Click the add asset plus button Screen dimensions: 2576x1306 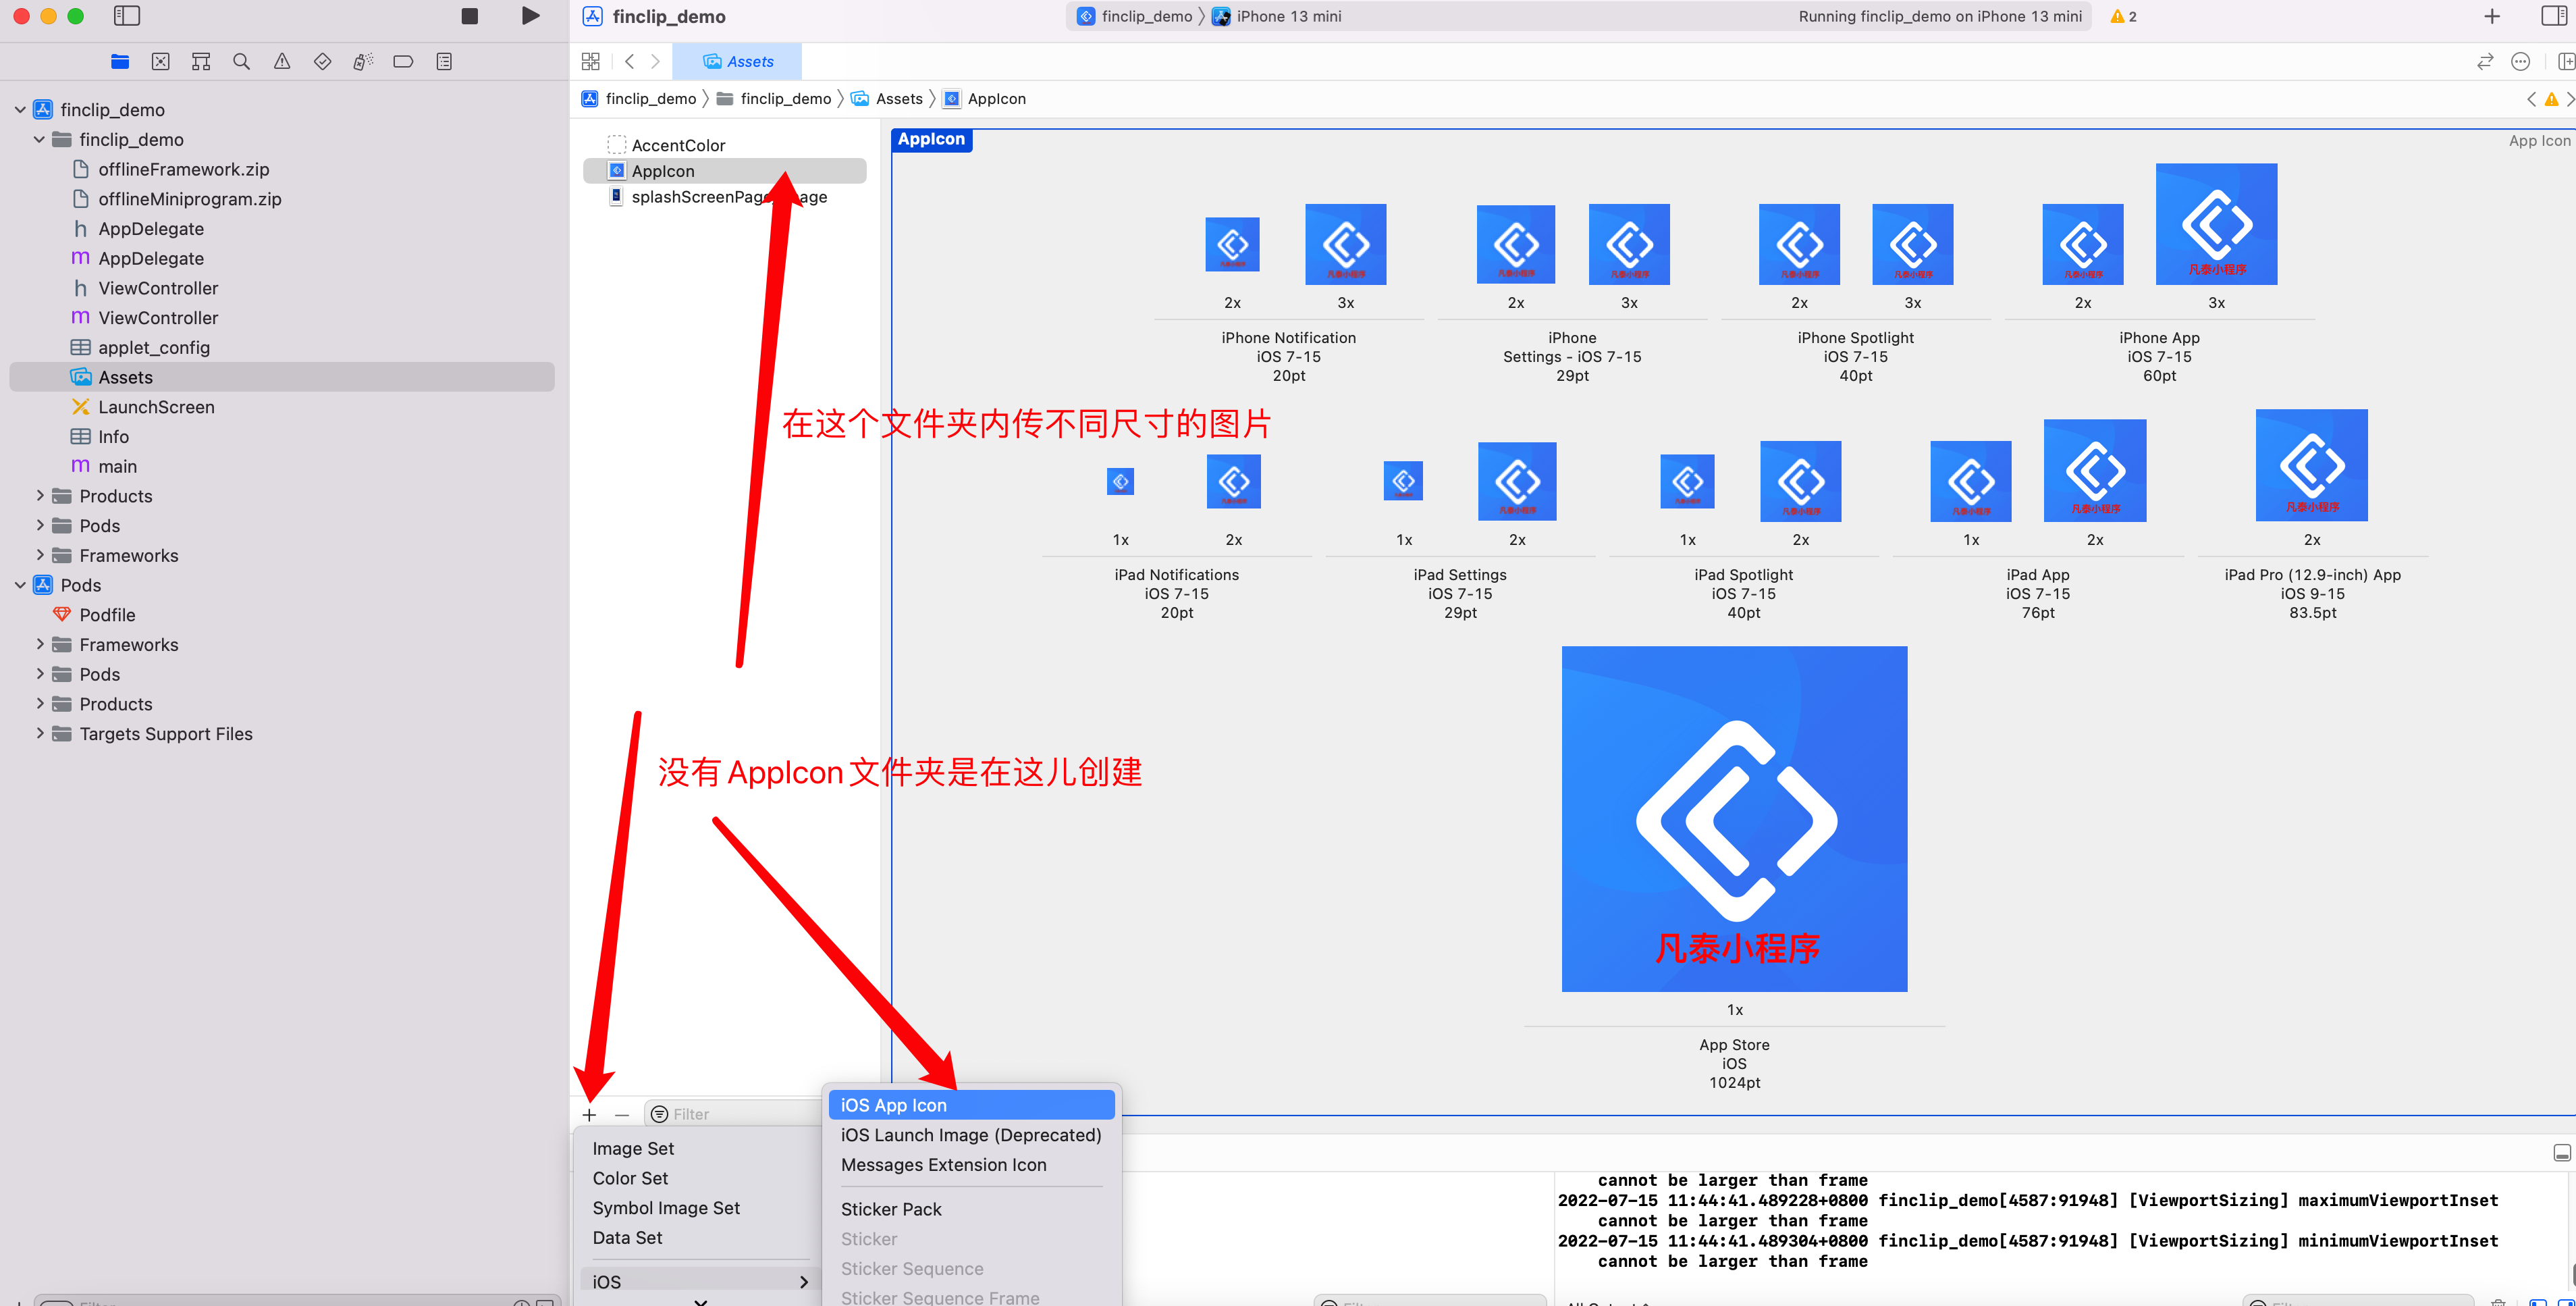[x=589, y=1114]
